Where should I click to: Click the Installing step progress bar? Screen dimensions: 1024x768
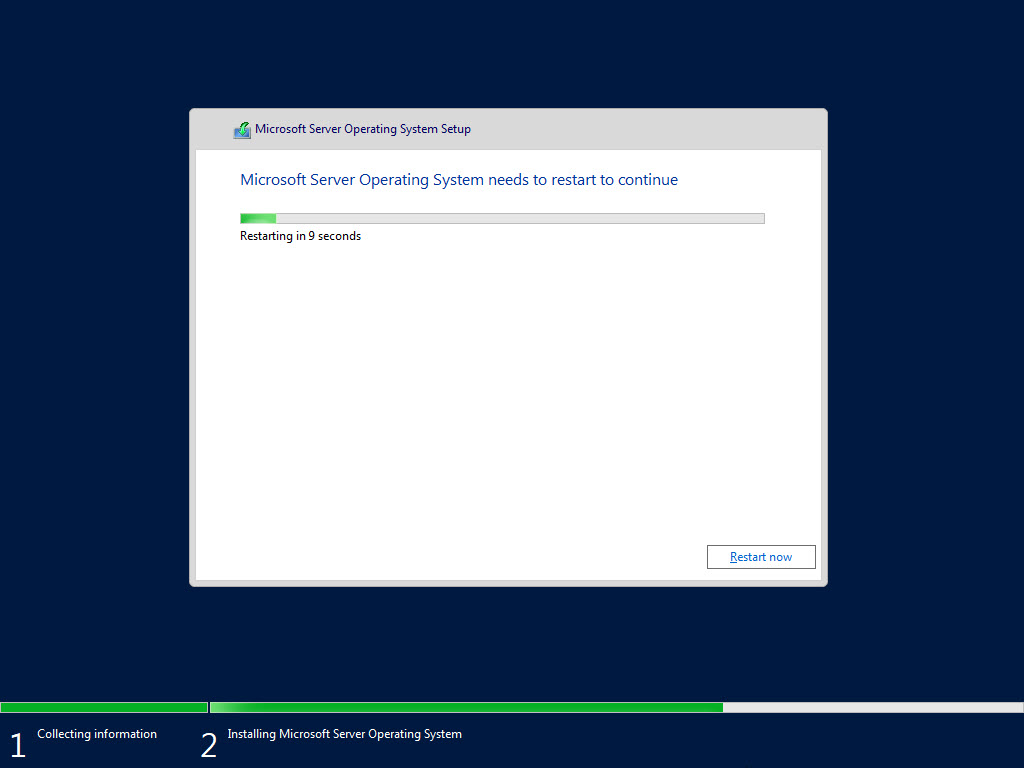tap(616, 707)
